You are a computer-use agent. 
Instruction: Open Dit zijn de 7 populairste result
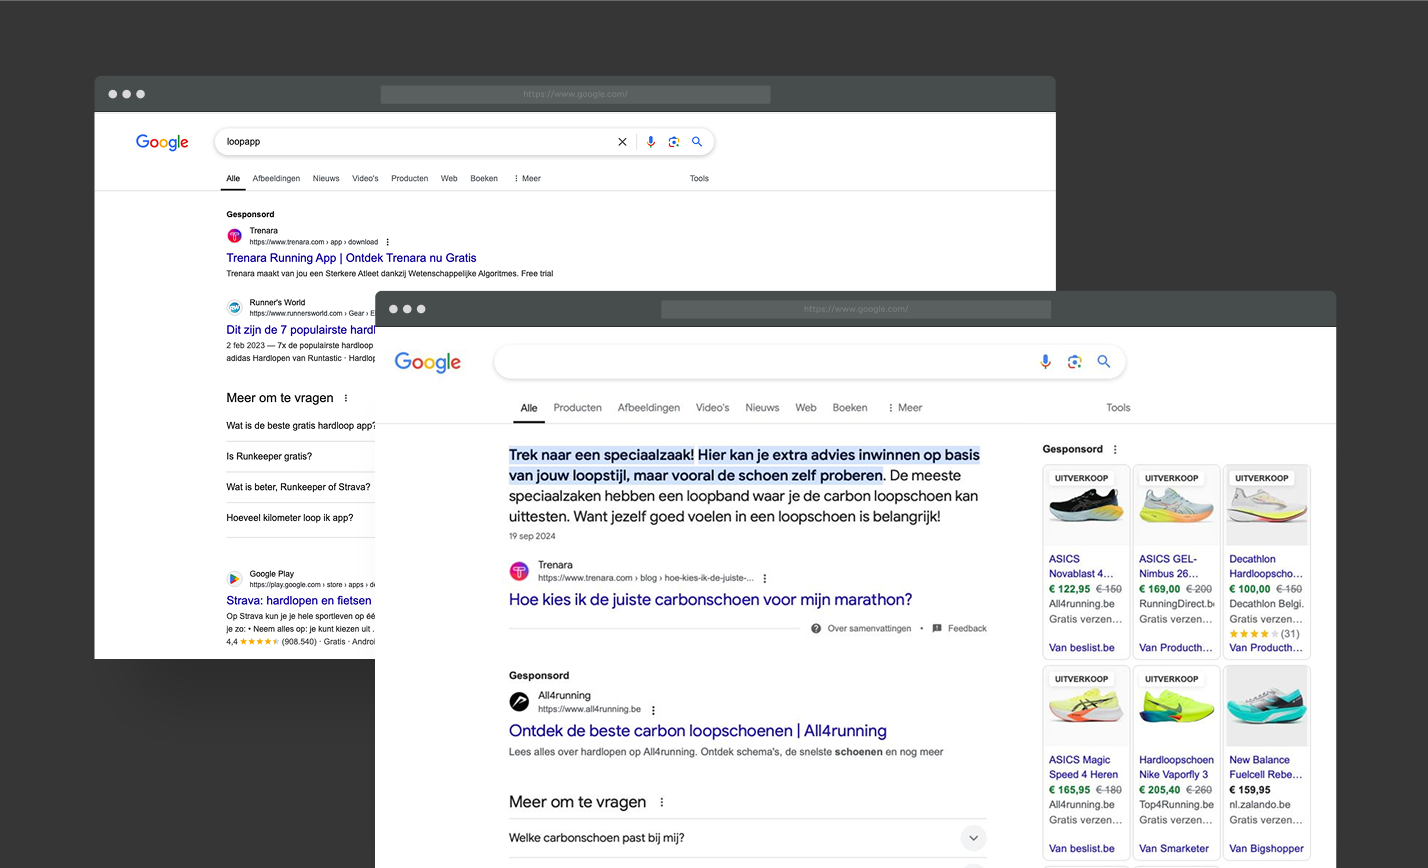[x=300, y=330]
